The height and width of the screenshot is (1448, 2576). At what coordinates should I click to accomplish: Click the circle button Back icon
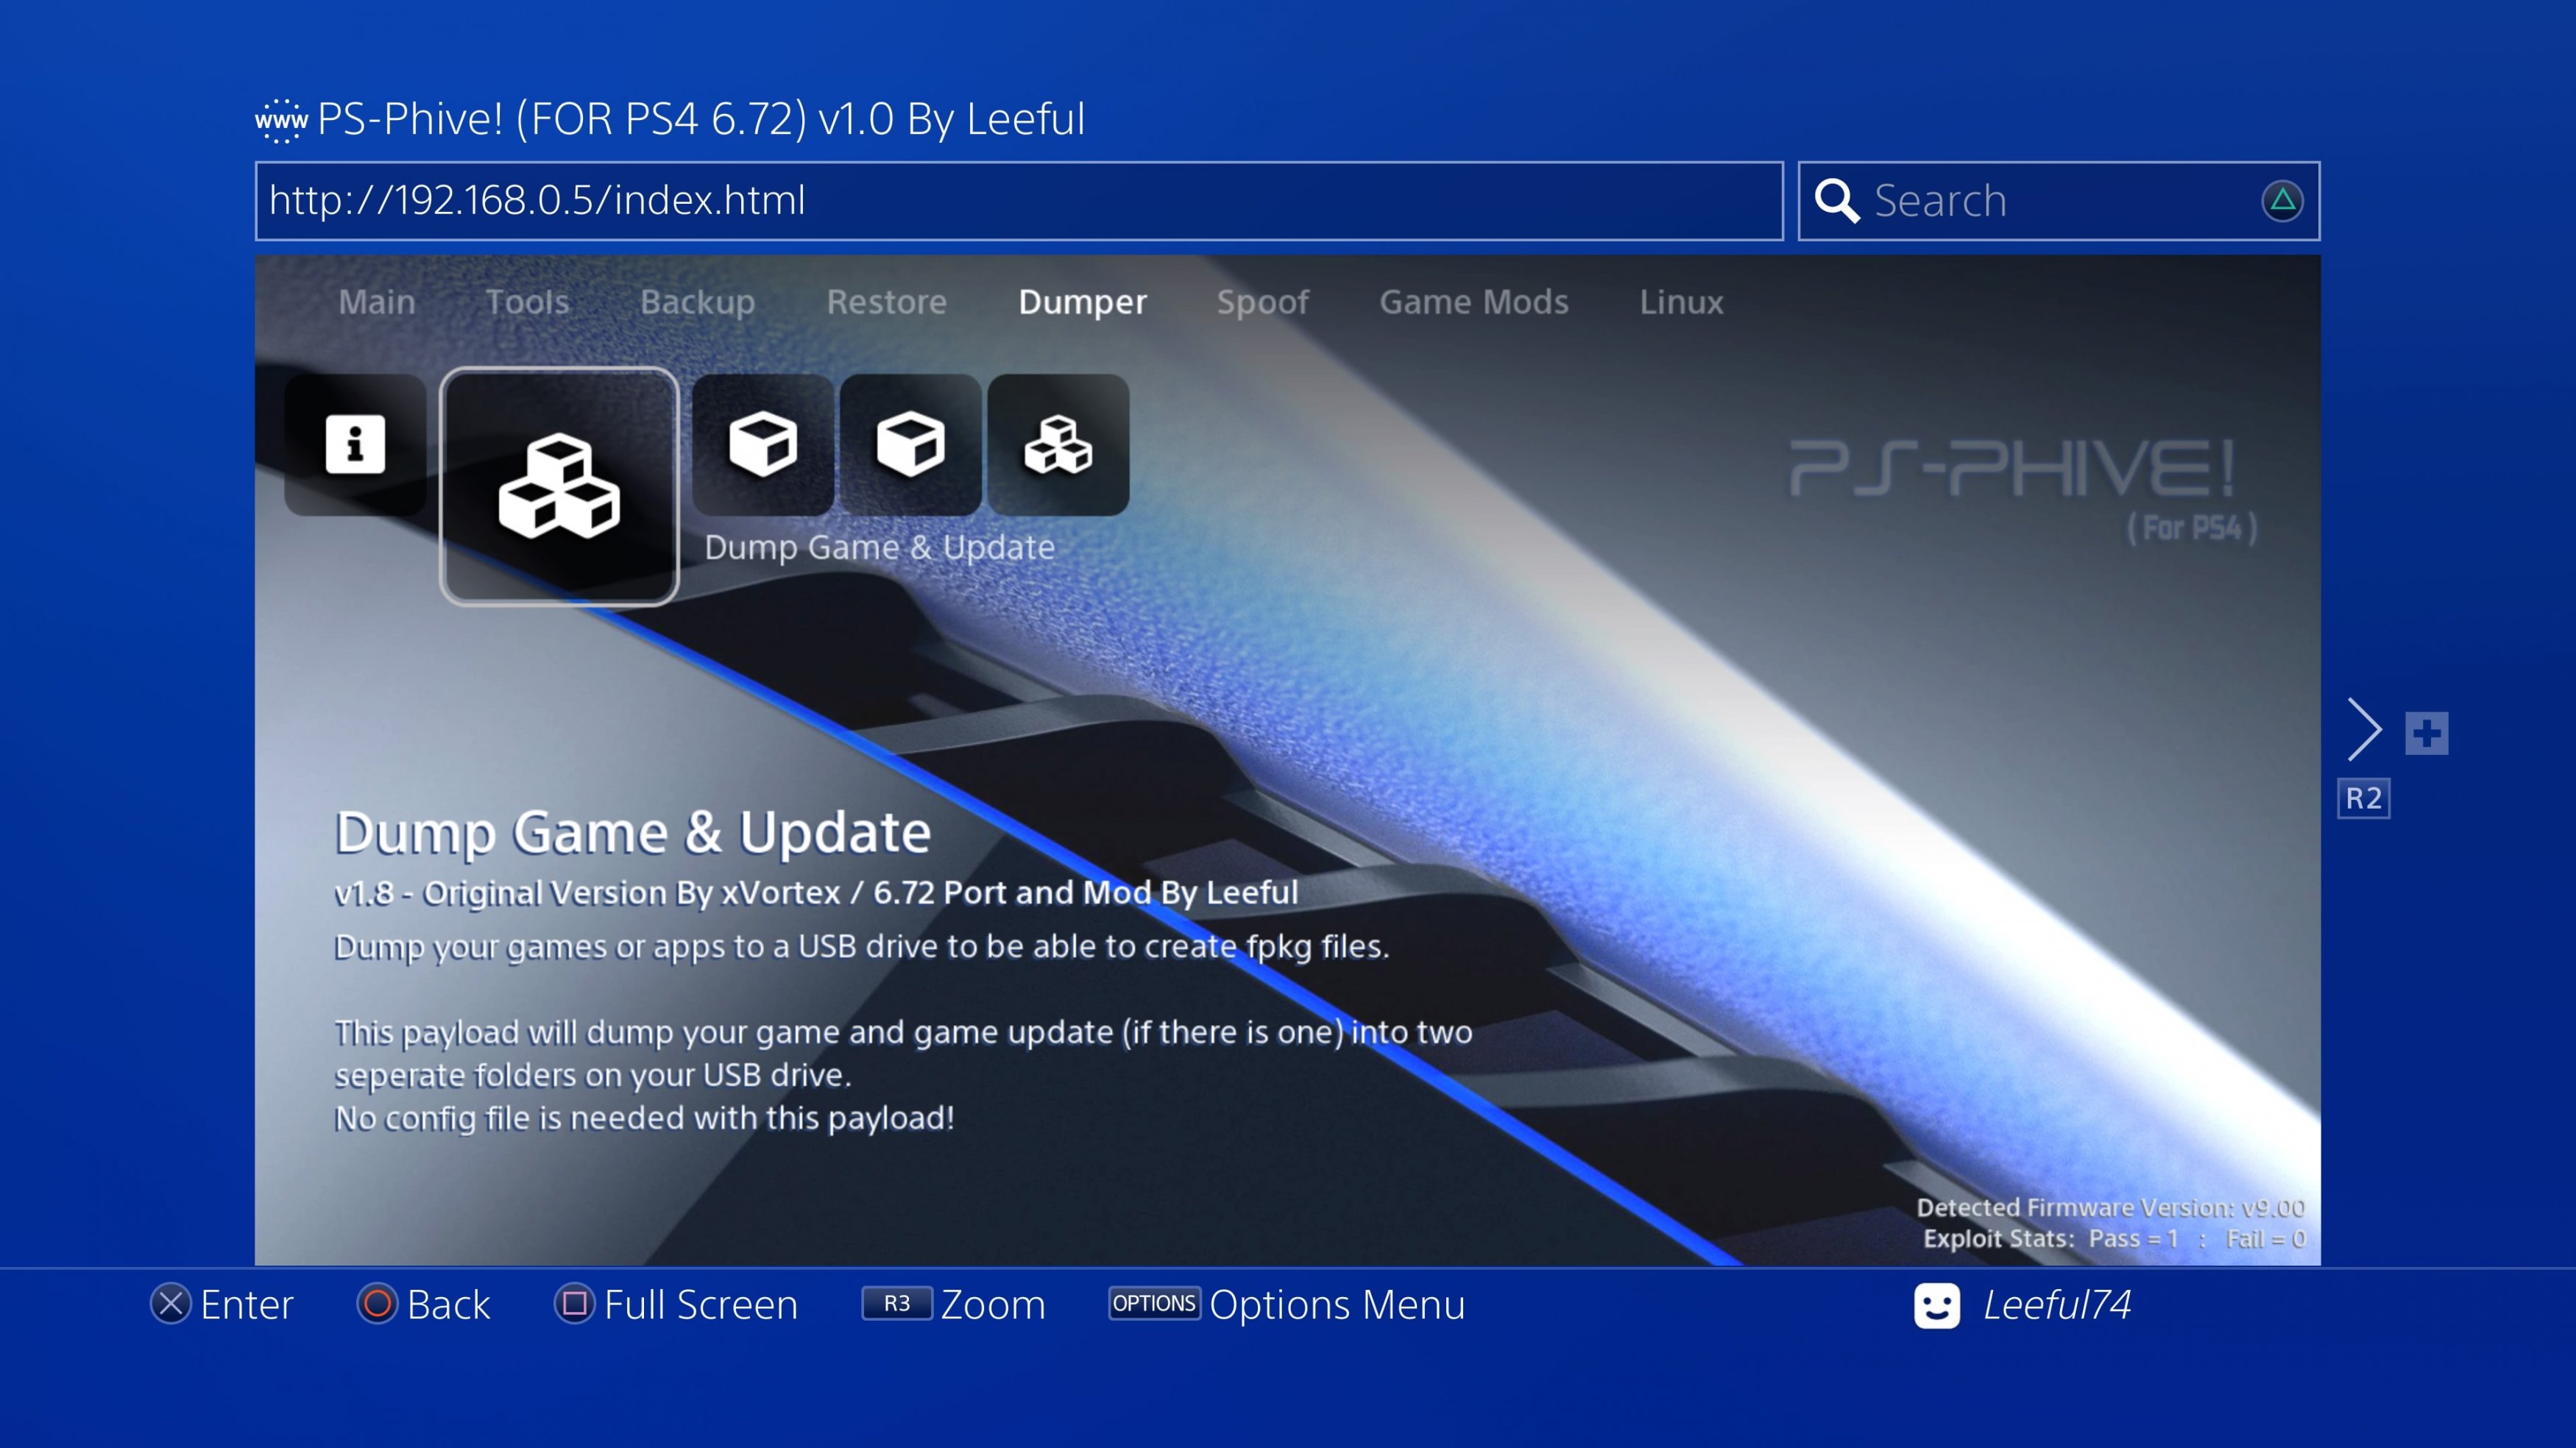[377, 1304]
